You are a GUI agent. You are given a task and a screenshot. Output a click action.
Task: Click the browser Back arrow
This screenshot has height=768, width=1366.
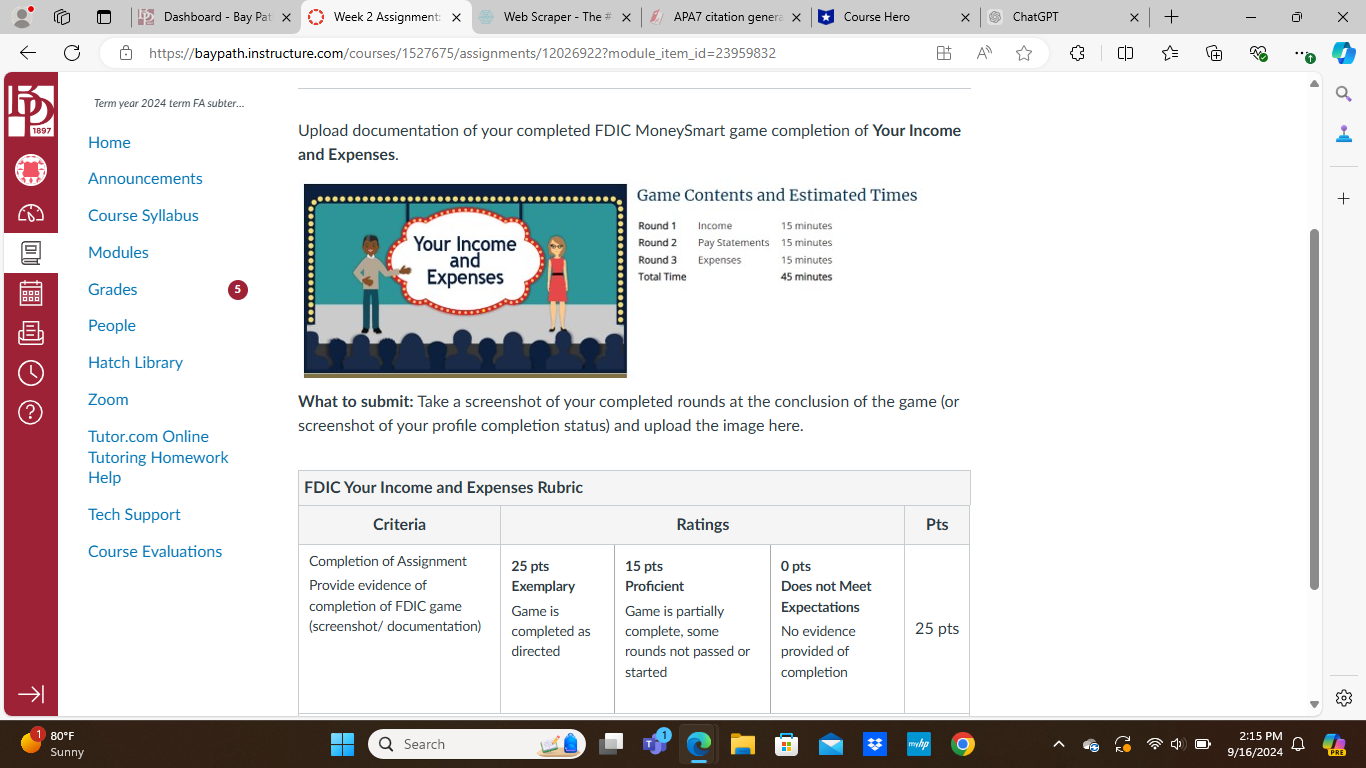tap(28, 53)
